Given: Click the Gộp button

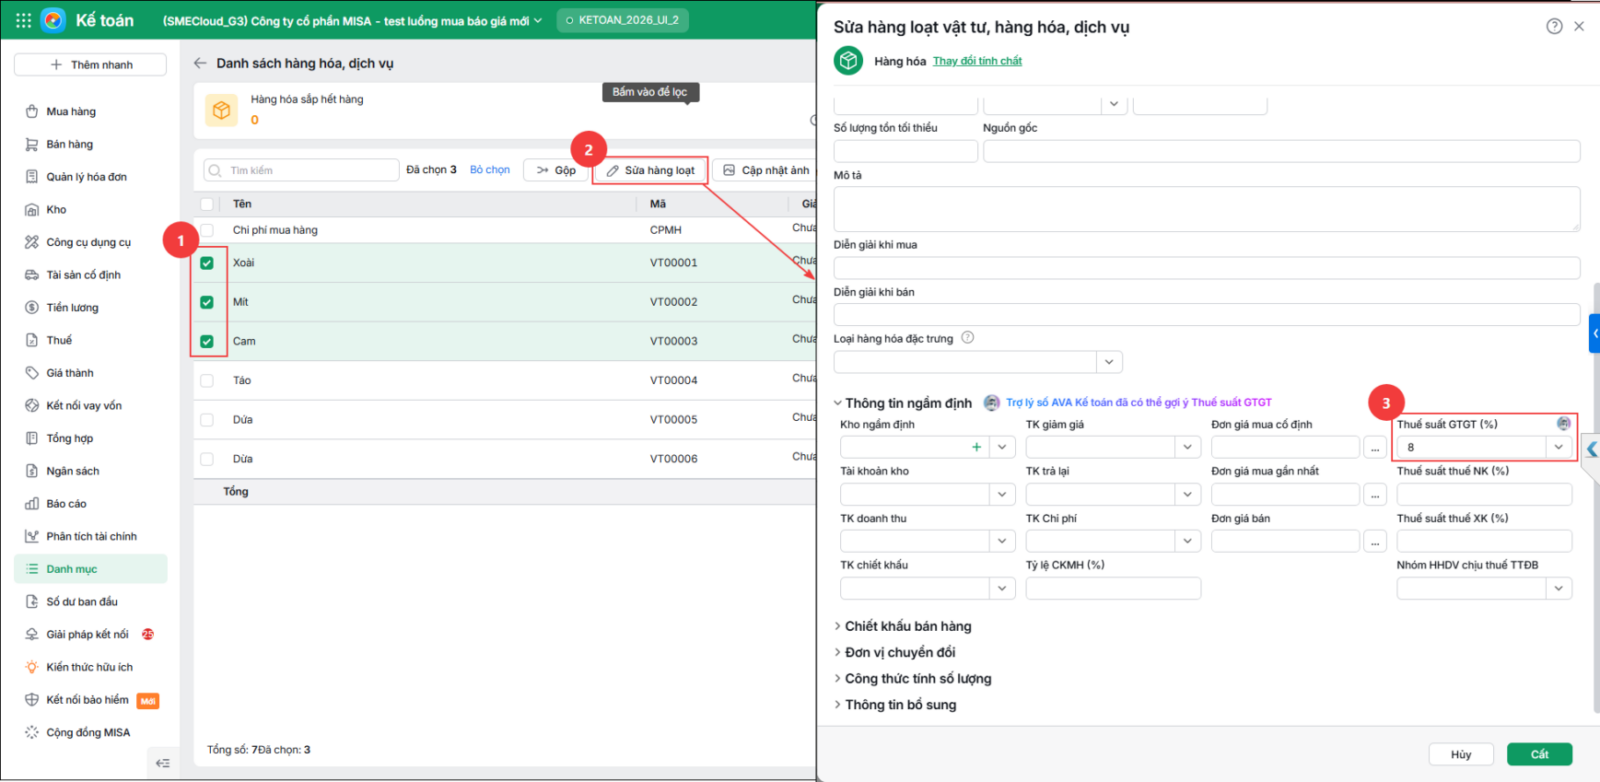Looking at the screenshot, I should [x=556, y=170].
